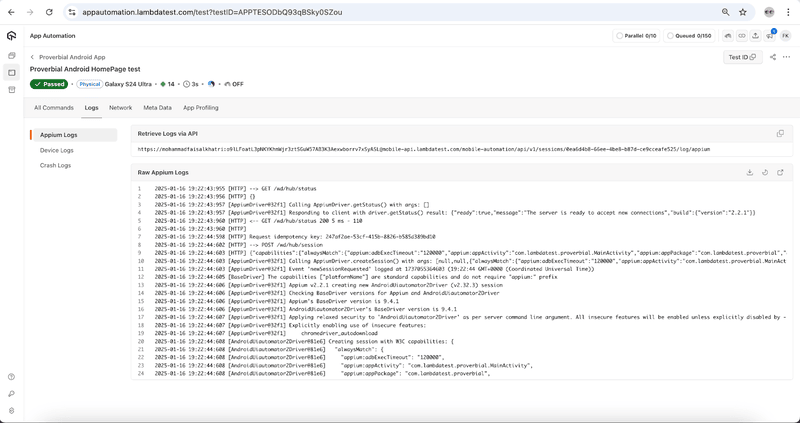Click the browser back arrow

pos(11,12)
